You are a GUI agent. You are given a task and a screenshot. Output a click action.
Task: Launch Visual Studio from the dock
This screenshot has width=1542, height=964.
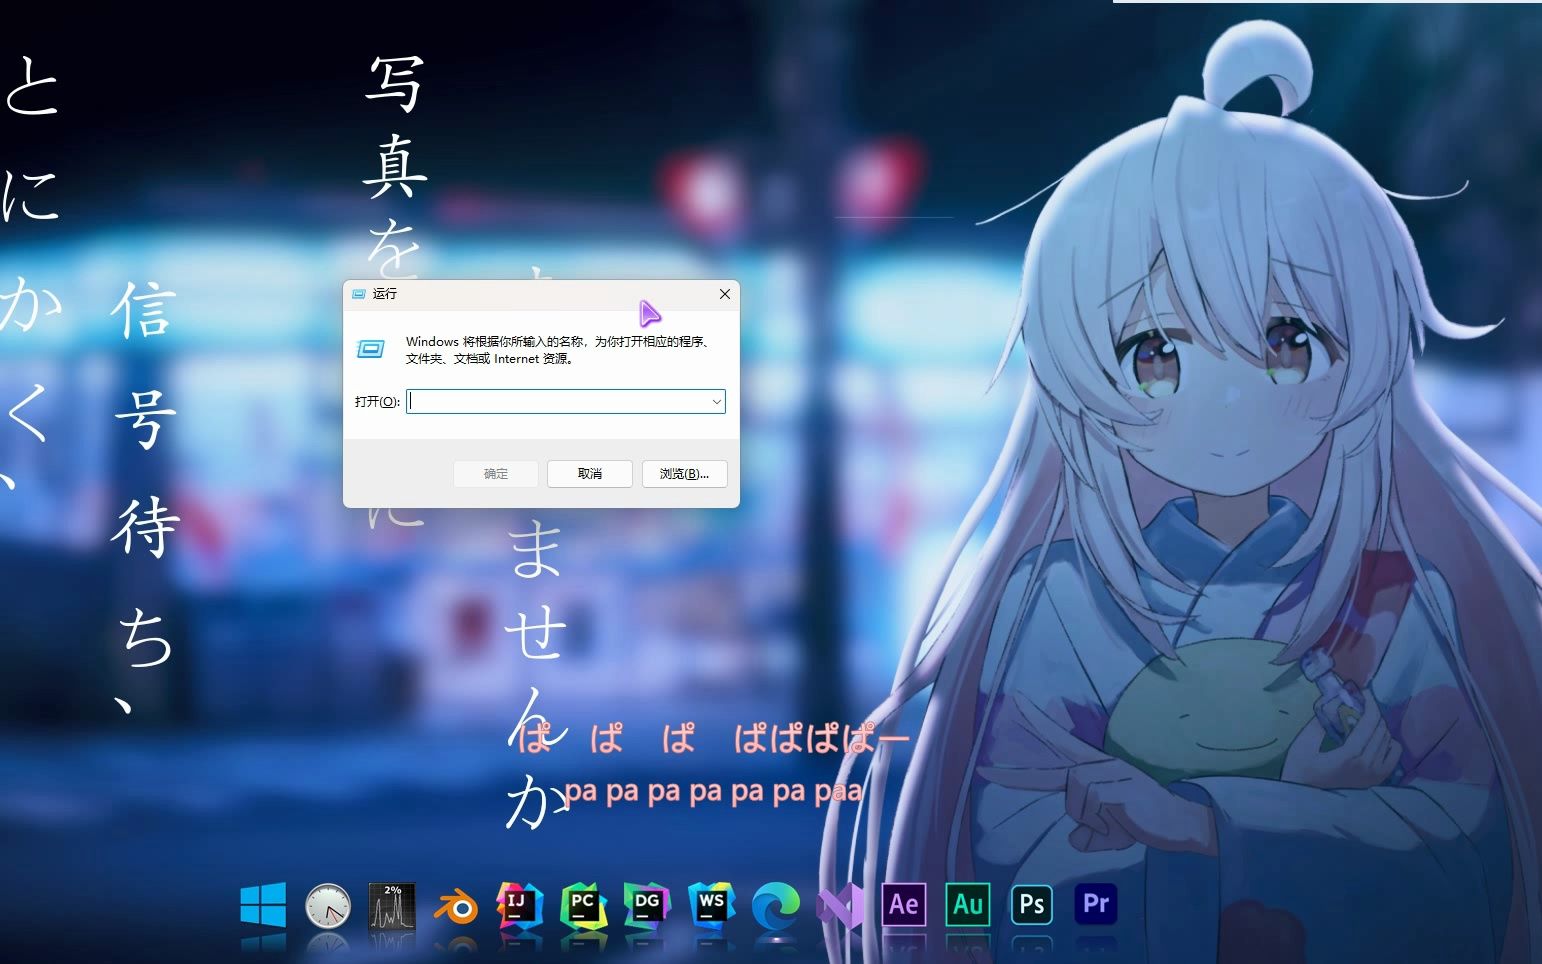pos(840,906)
